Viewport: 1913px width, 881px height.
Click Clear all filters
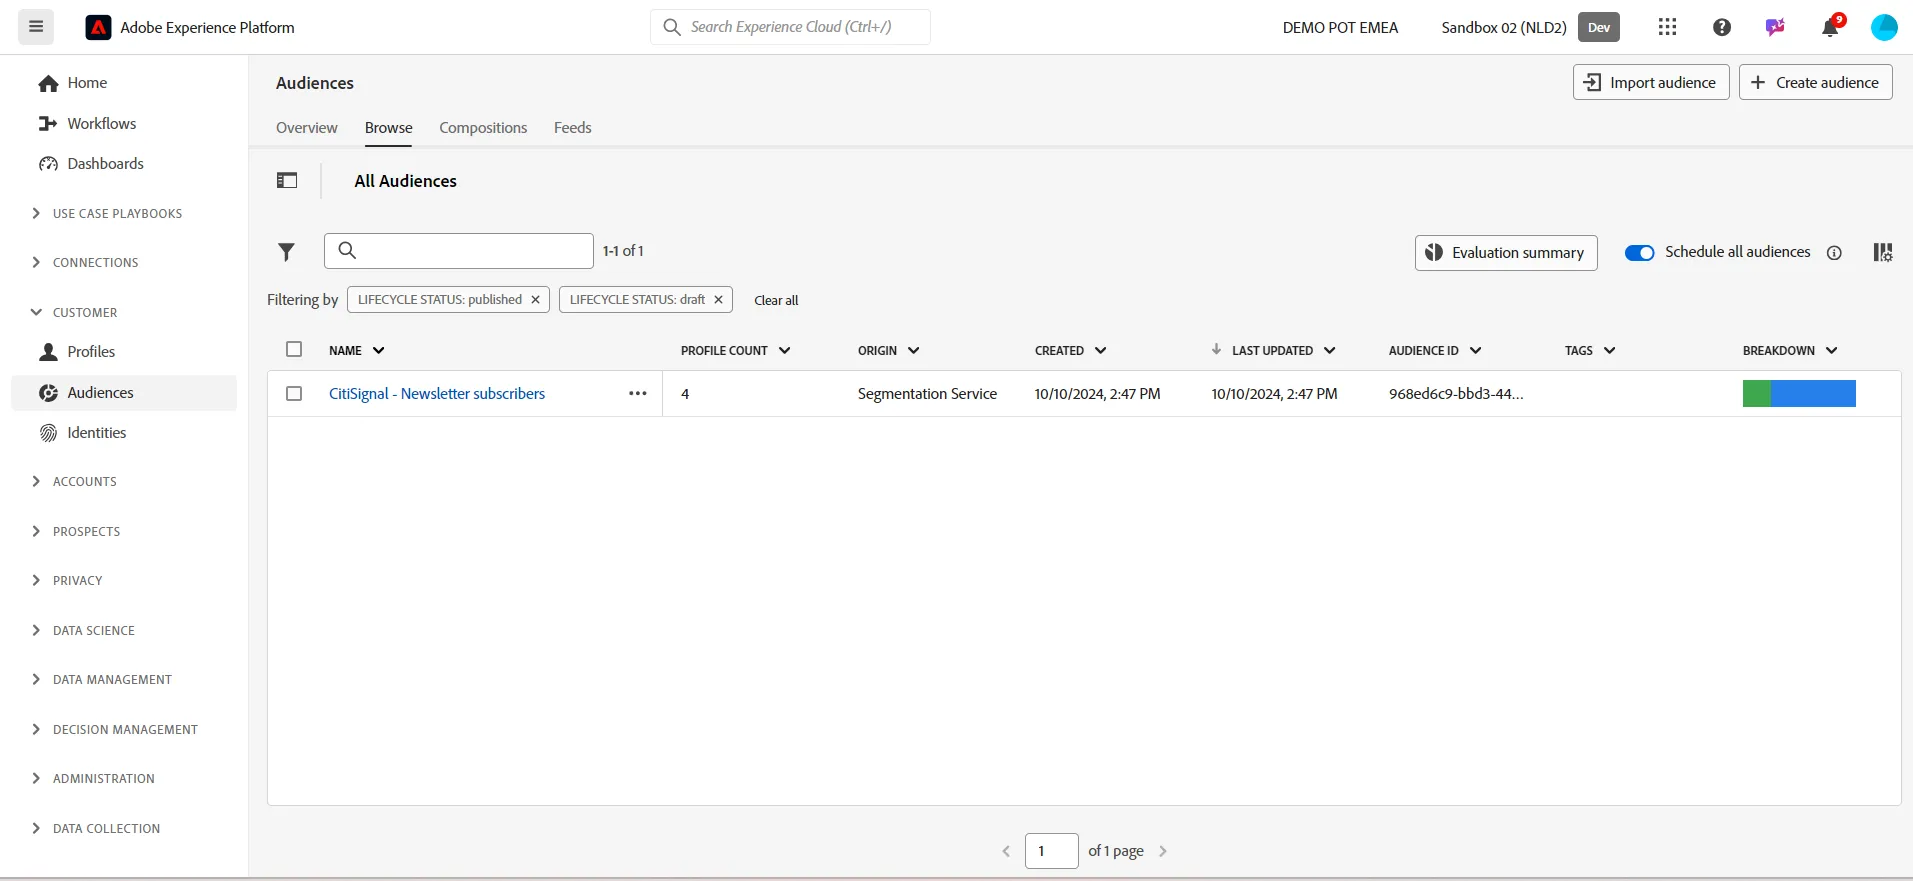(776, 300)
